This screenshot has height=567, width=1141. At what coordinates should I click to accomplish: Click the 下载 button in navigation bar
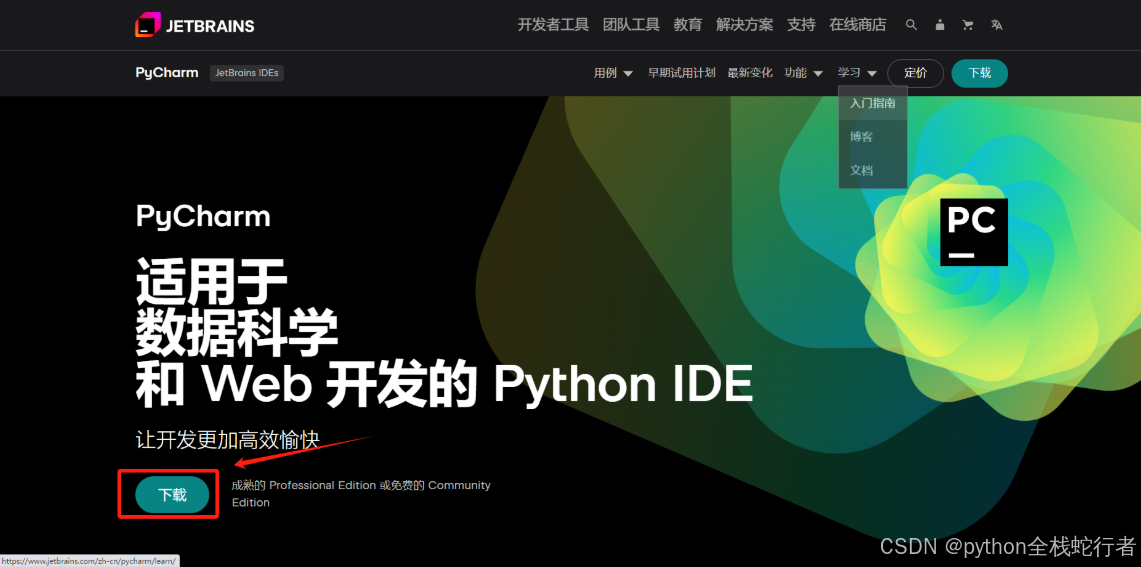coord(979,73)
